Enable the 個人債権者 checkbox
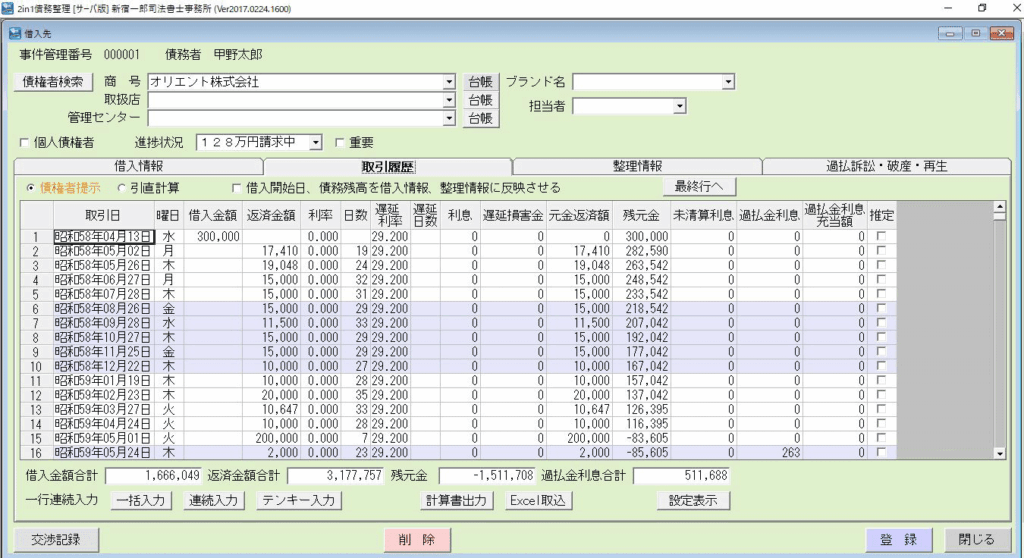This screenshot has width=1024, height=558. (26, 143)
